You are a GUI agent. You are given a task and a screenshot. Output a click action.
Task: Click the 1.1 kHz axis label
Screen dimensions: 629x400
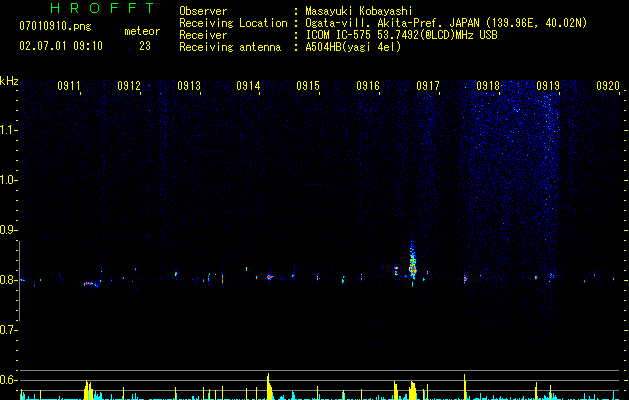[x=9, y=130]
